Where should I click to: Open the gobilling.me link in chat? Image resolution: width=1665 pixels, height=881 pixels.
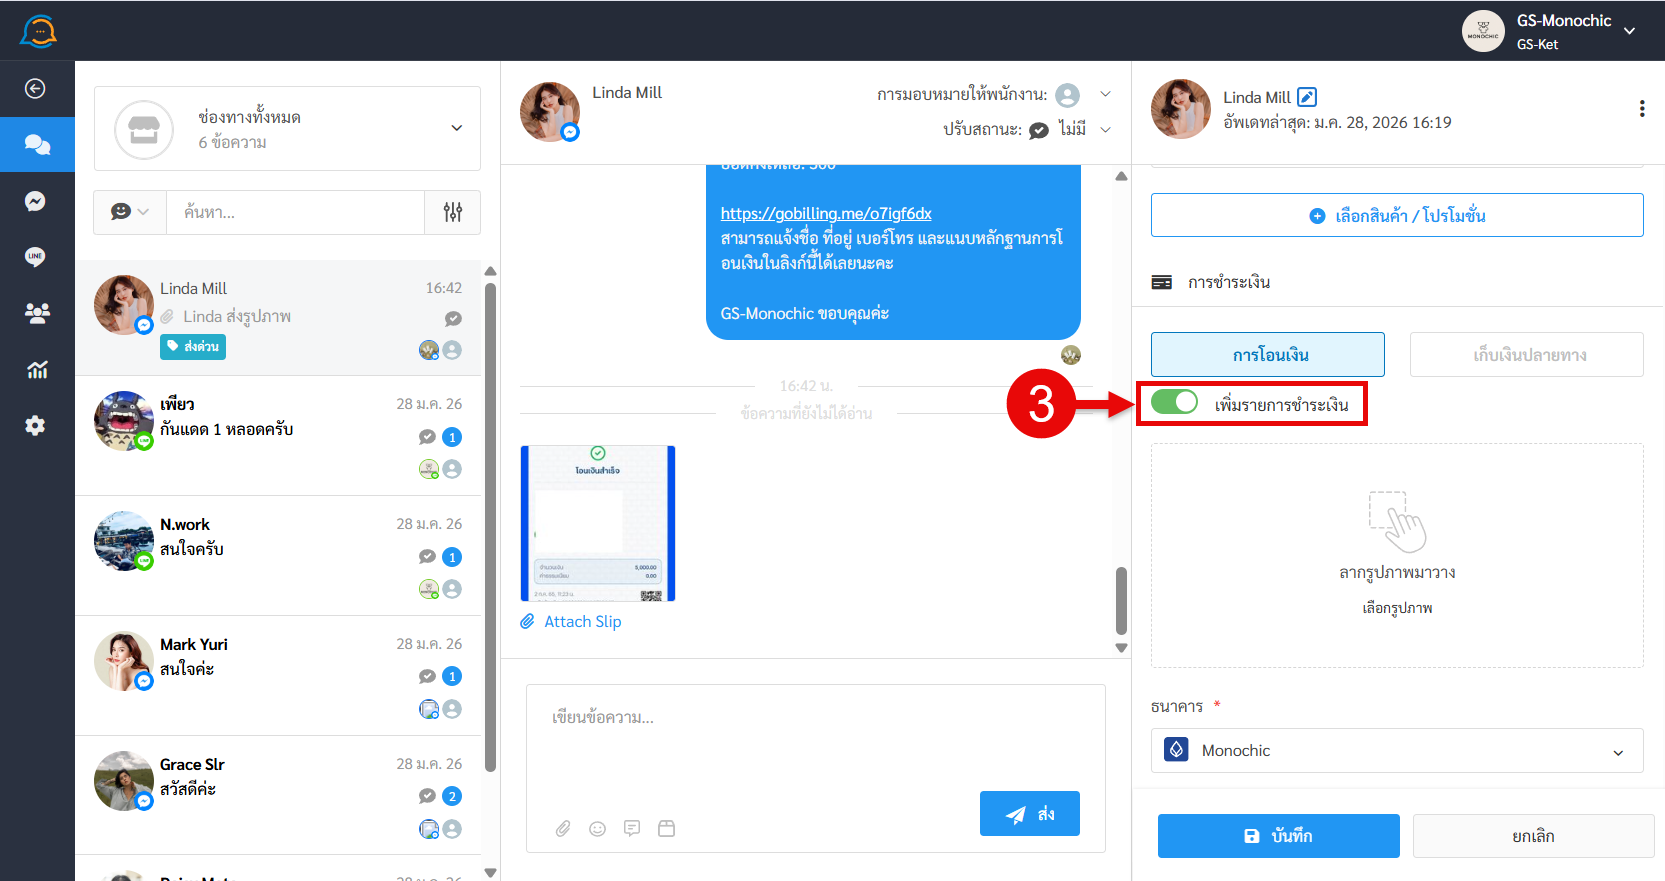(x=826, y=213)
